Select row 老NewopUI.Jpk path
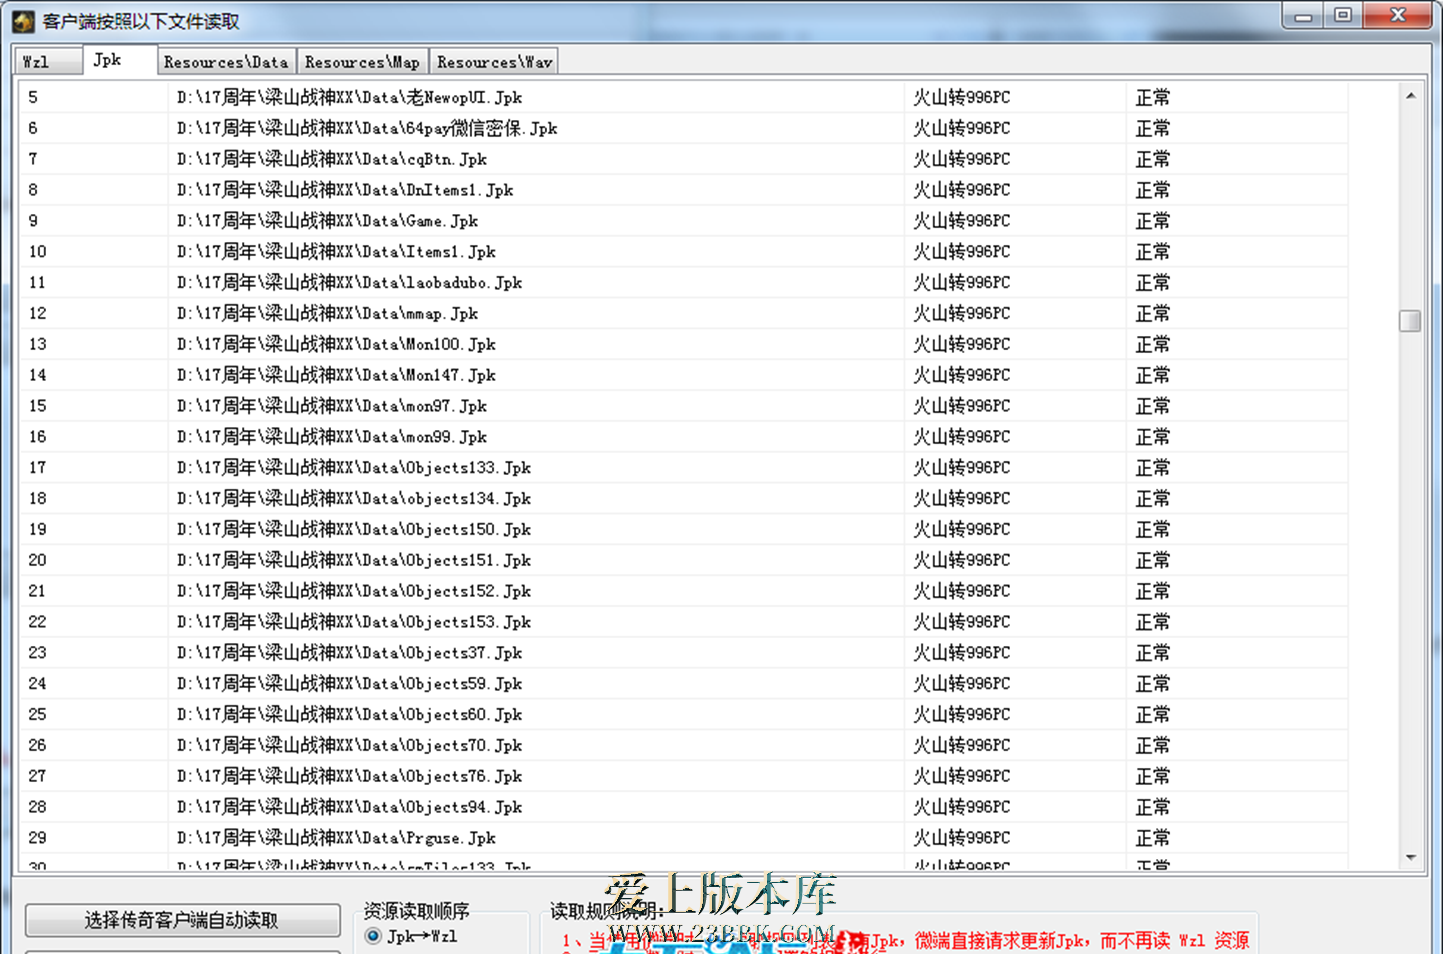Image resolution: width=1443 pixels, height=954 pixels. tap(349, 97)
